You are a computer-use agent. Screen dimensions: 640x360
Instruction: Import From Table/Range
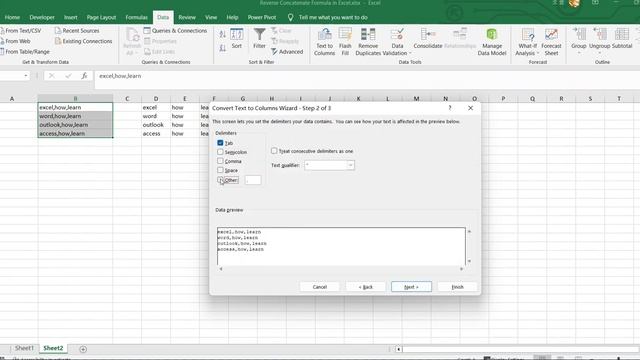click(25, 52)
